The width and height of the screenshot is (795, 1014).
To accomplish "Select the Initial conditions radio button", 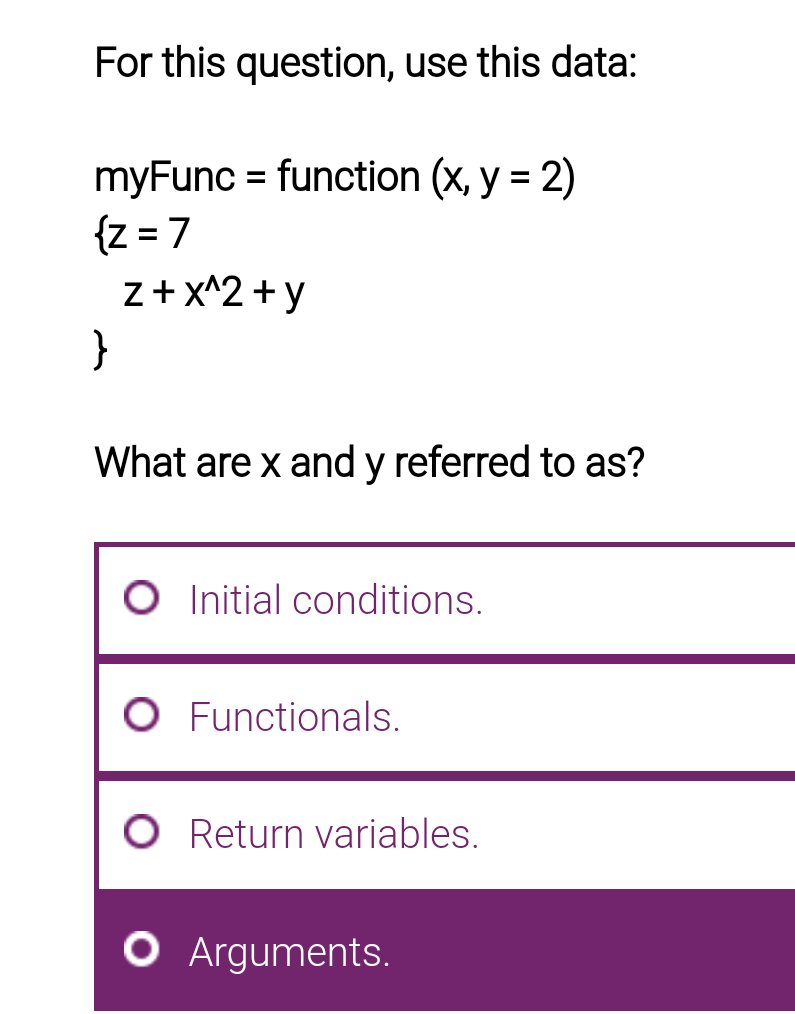I will pyautogui.click(x=143, y=598).
